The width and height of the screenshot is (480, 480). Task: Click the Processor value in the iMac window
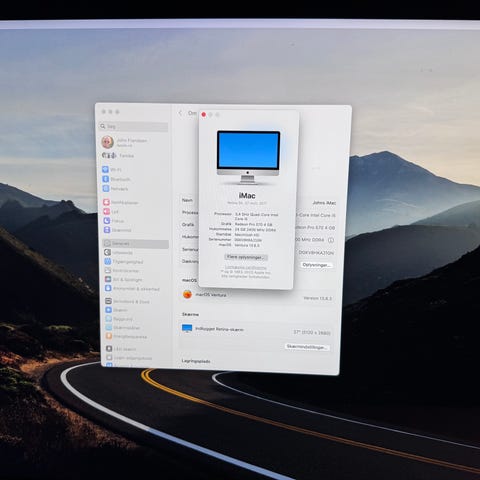pos(257,217)
